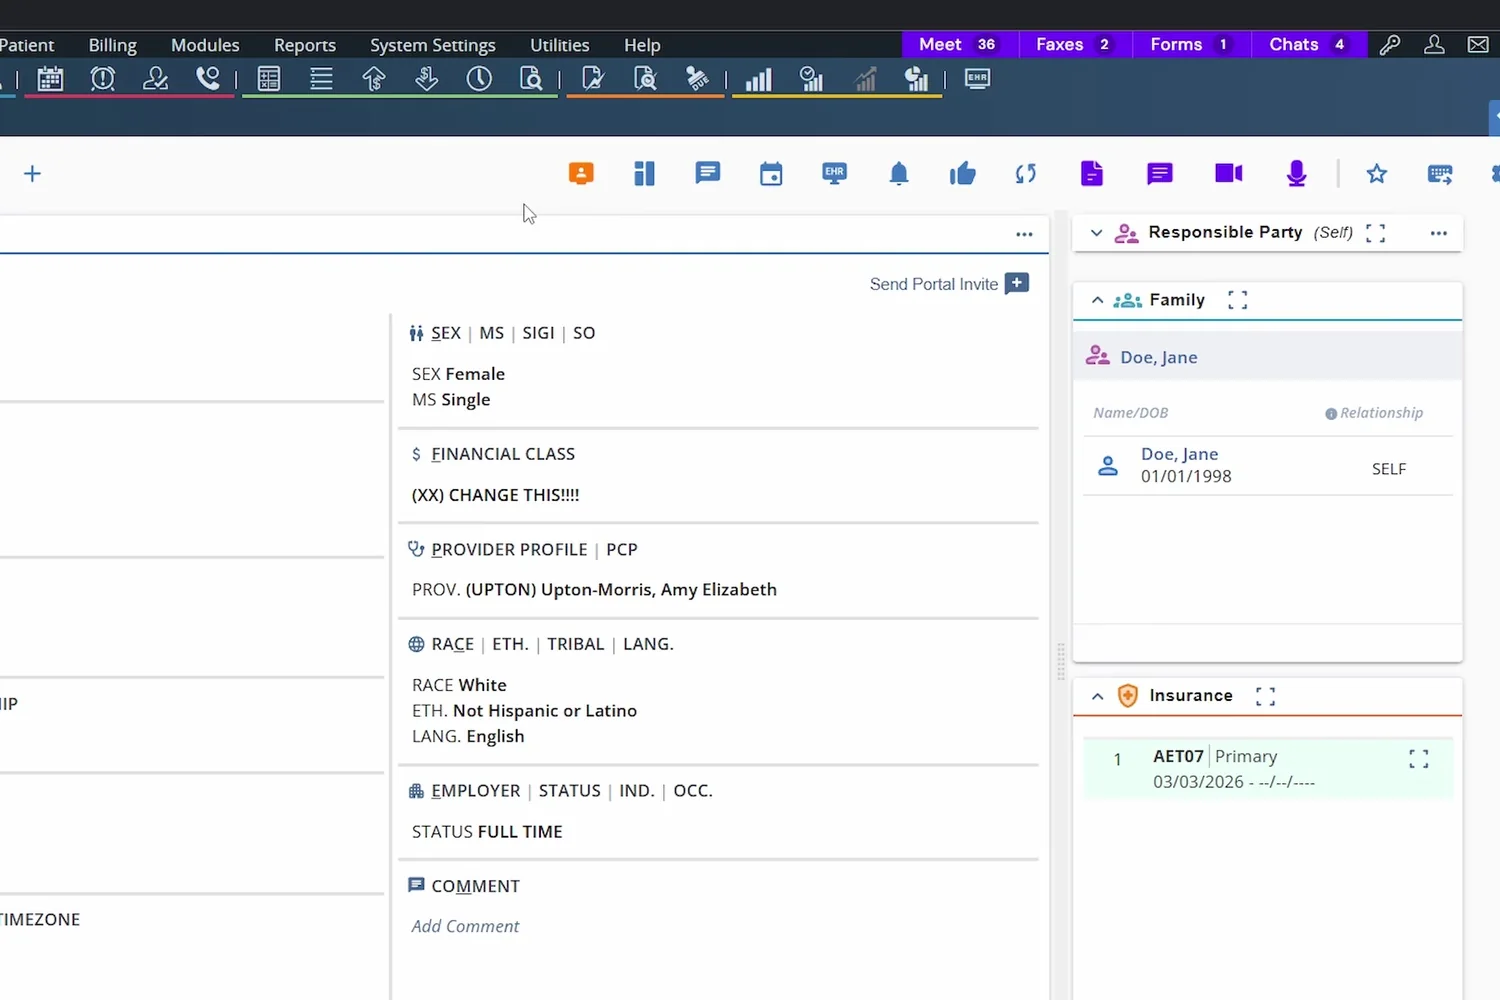Click the favorite star icon
The height and width of the screenshot is (1000, 1500).
(x=1377, y=174)
